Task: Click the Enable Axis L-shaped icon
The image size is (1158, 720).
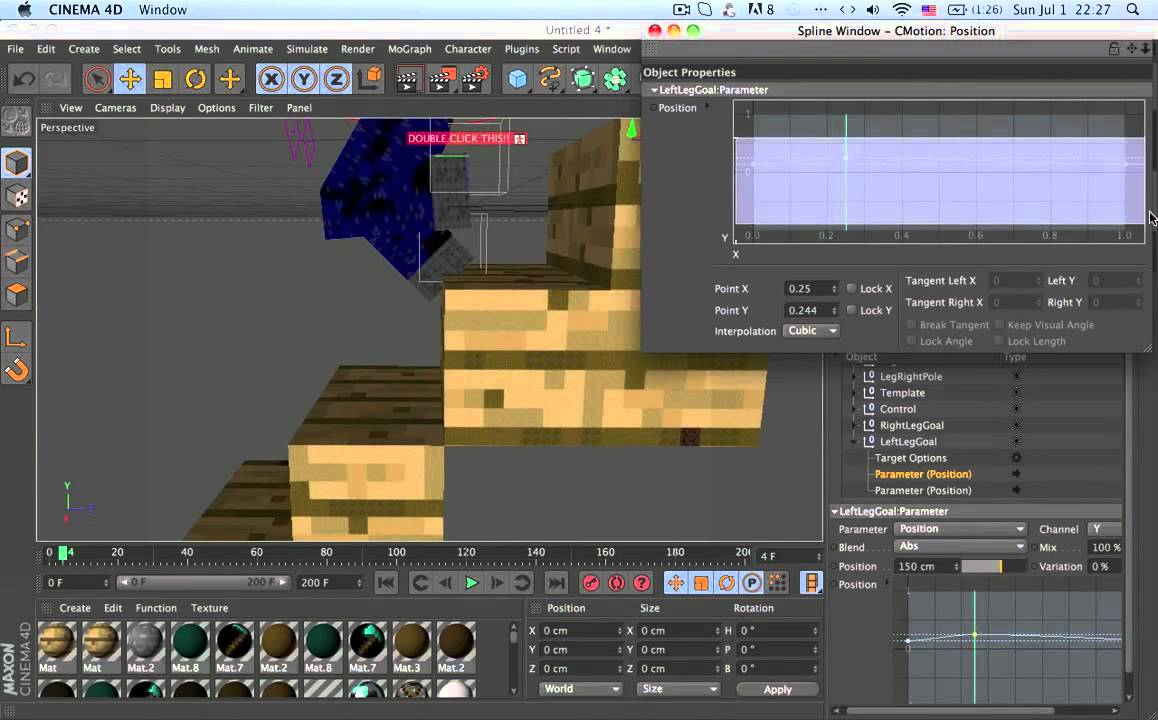Action: pyautogui.click(x=16, y=337)
